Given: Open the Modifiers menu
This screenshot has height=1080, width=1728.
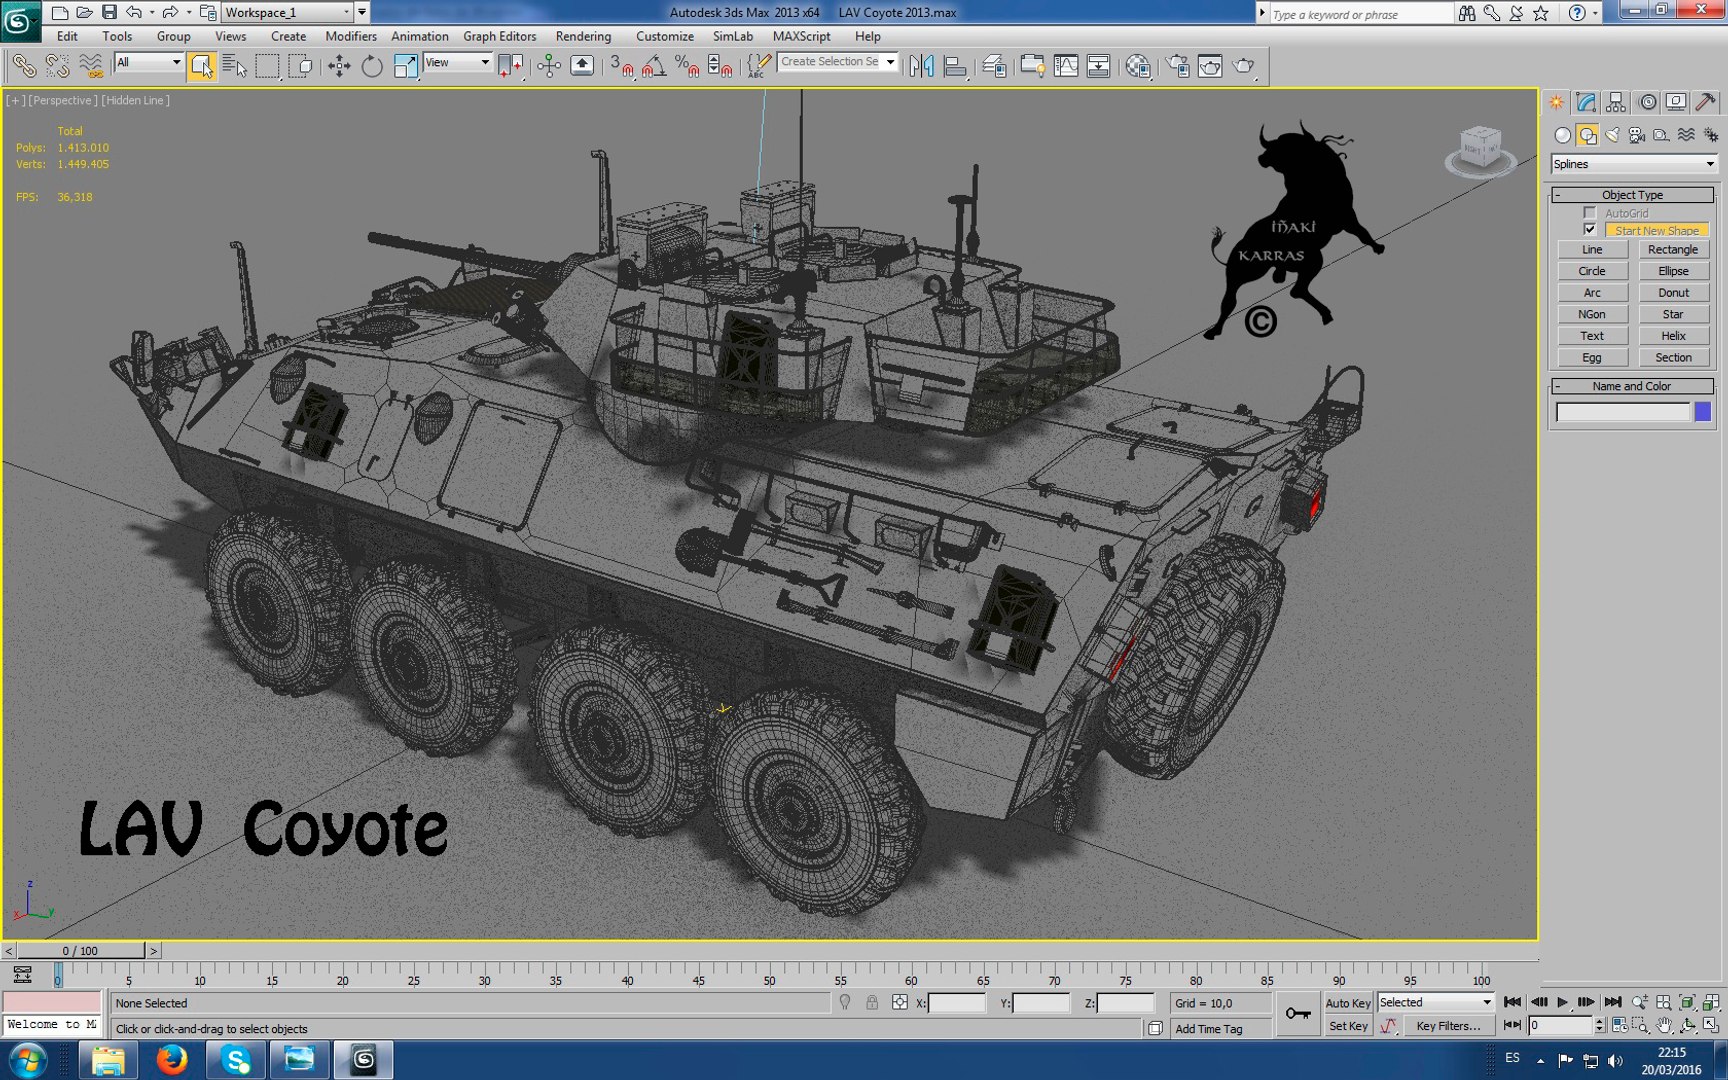Looking at the screenshot, I should point(351,36).
